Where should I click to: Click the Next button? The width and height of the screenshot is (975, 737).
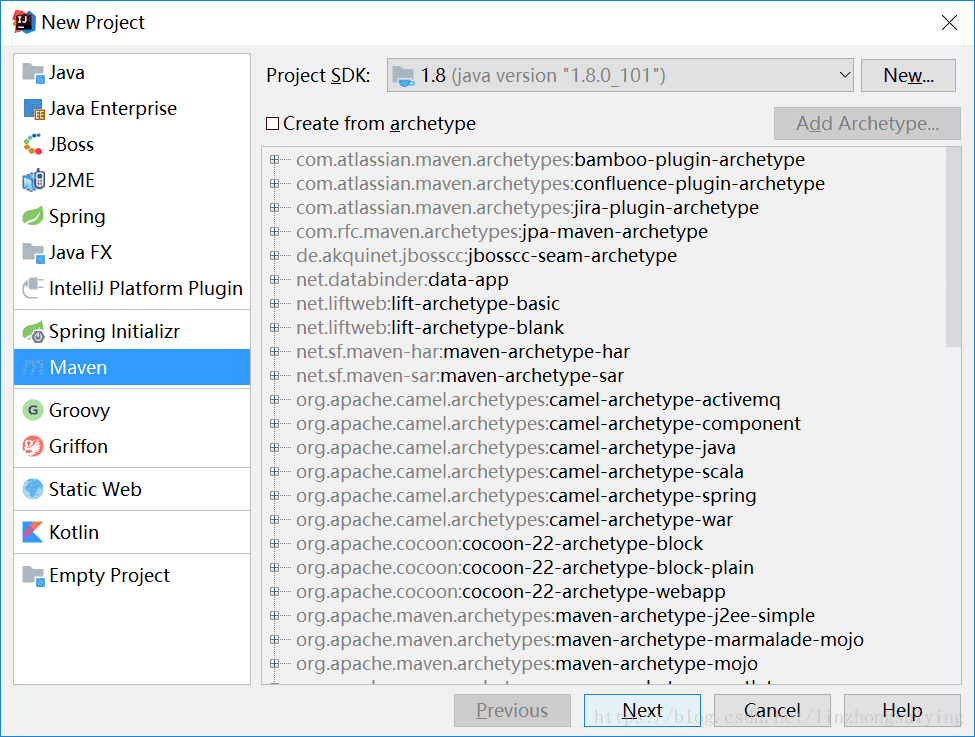click(x=642, y=710)
